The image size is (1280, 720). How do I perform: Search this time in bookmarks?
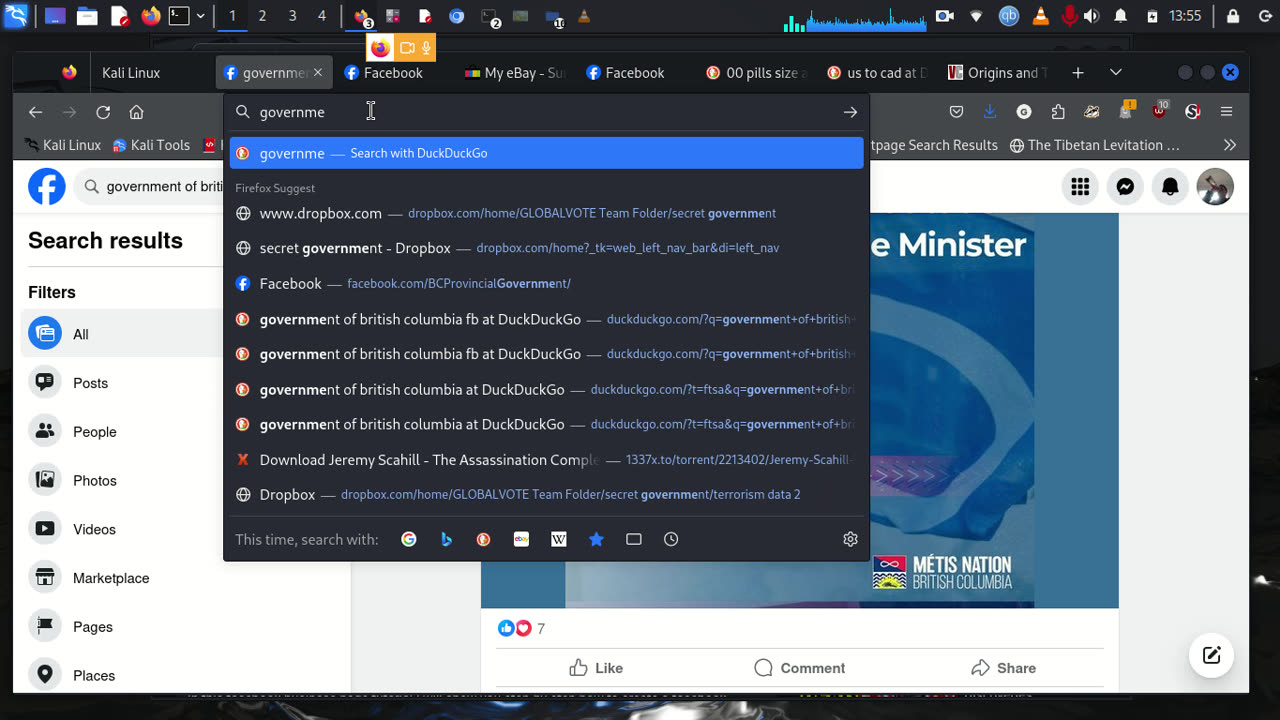point(596,539)
